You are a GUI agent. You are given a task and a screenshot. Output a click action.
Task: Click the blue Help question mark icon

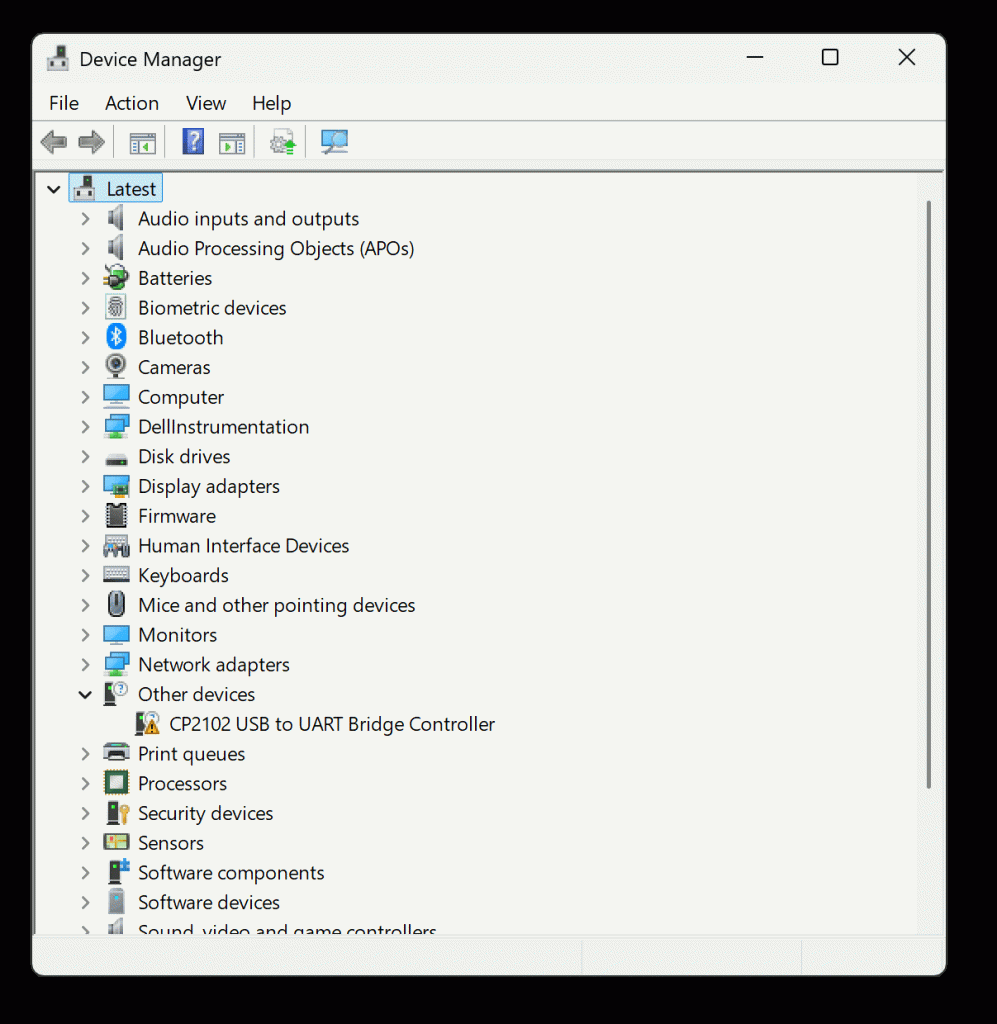click(193, 142)
